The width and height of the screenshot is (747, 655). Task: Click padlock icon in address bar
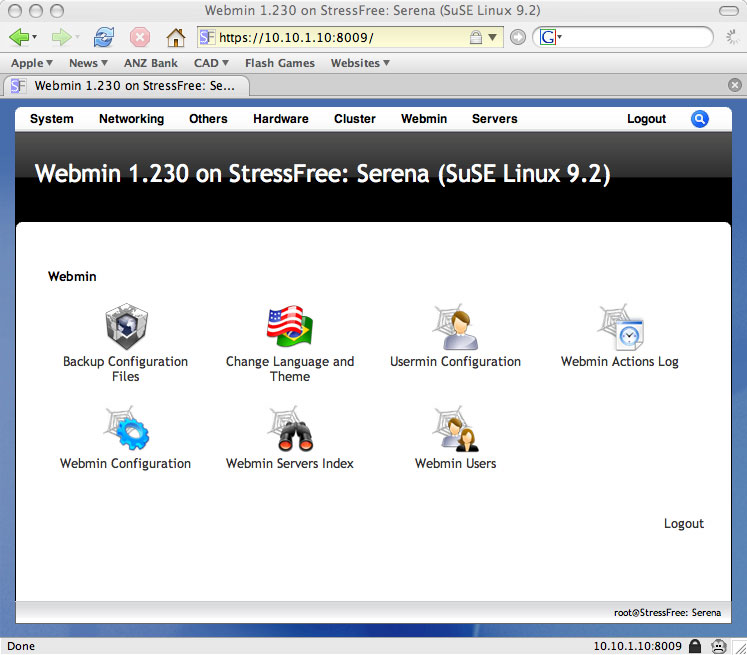475,37
